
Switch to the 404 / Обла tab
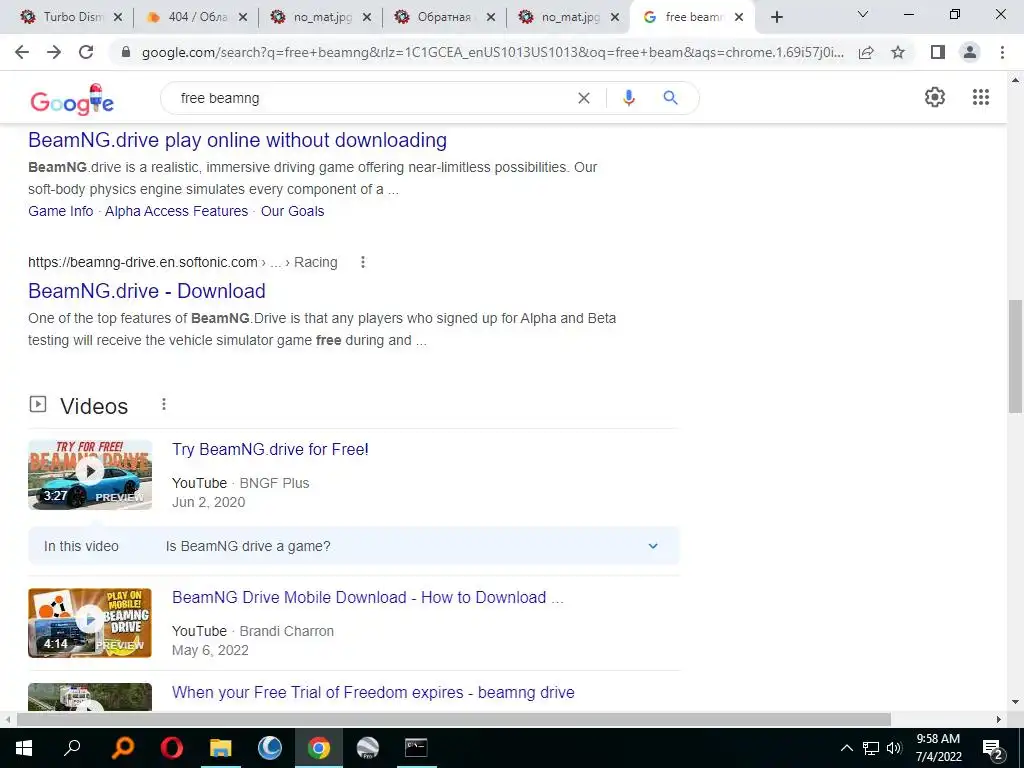(197, 17)
